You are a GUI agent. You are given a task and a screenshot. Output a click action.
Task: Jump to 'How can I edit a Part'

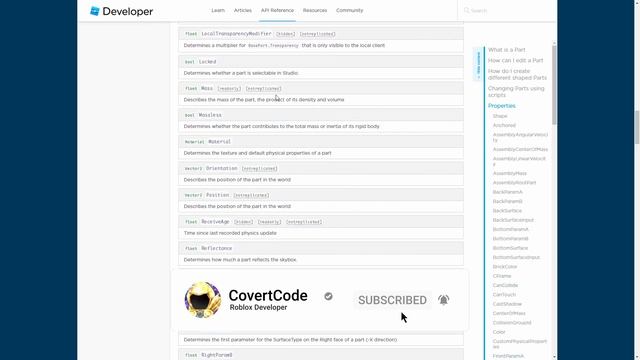pyautogui.click(x=516, y=60)
